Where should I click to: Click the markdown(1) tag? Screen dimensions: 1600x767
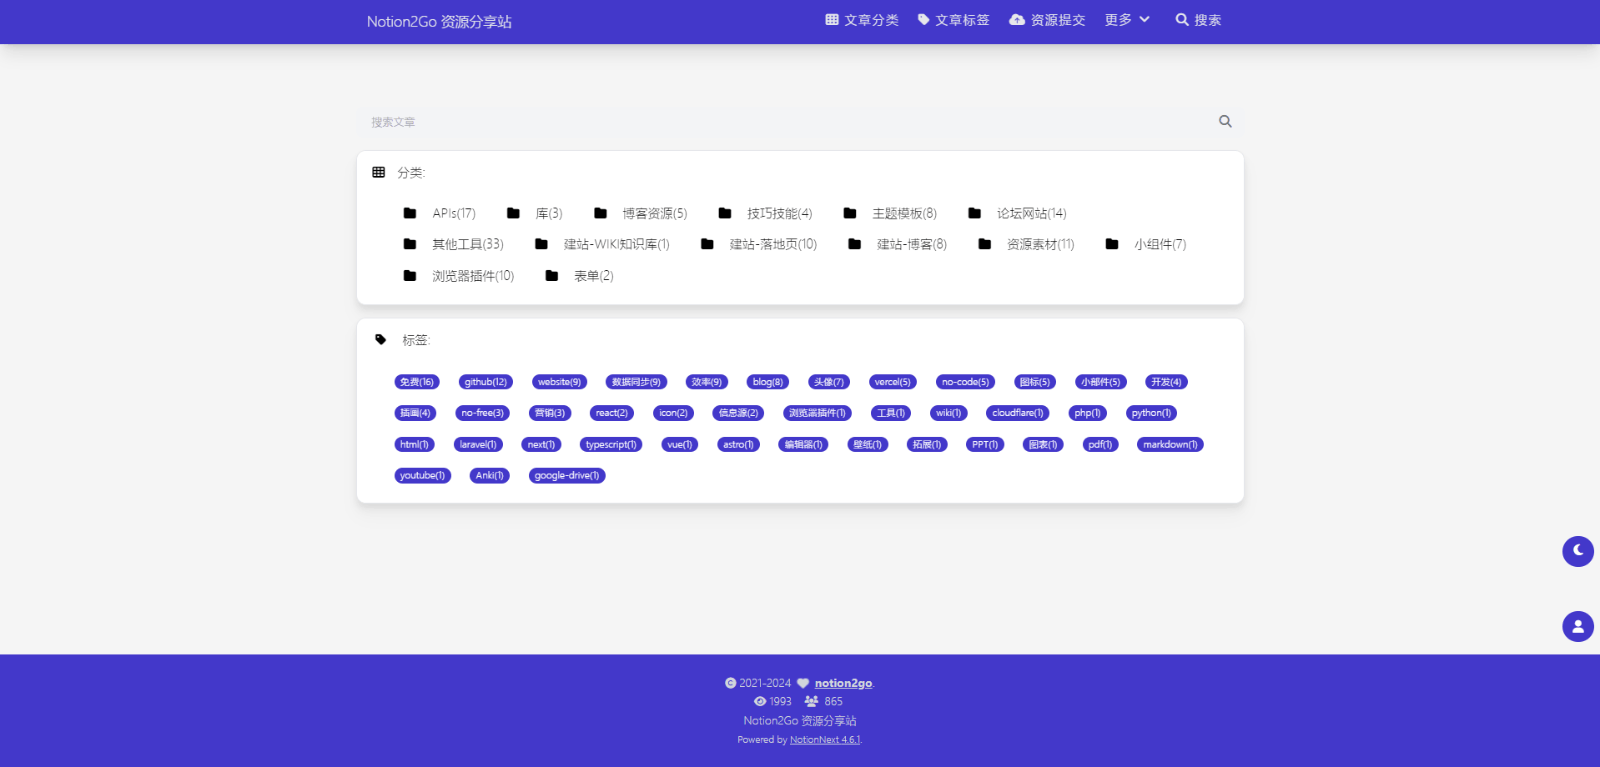1170,445
